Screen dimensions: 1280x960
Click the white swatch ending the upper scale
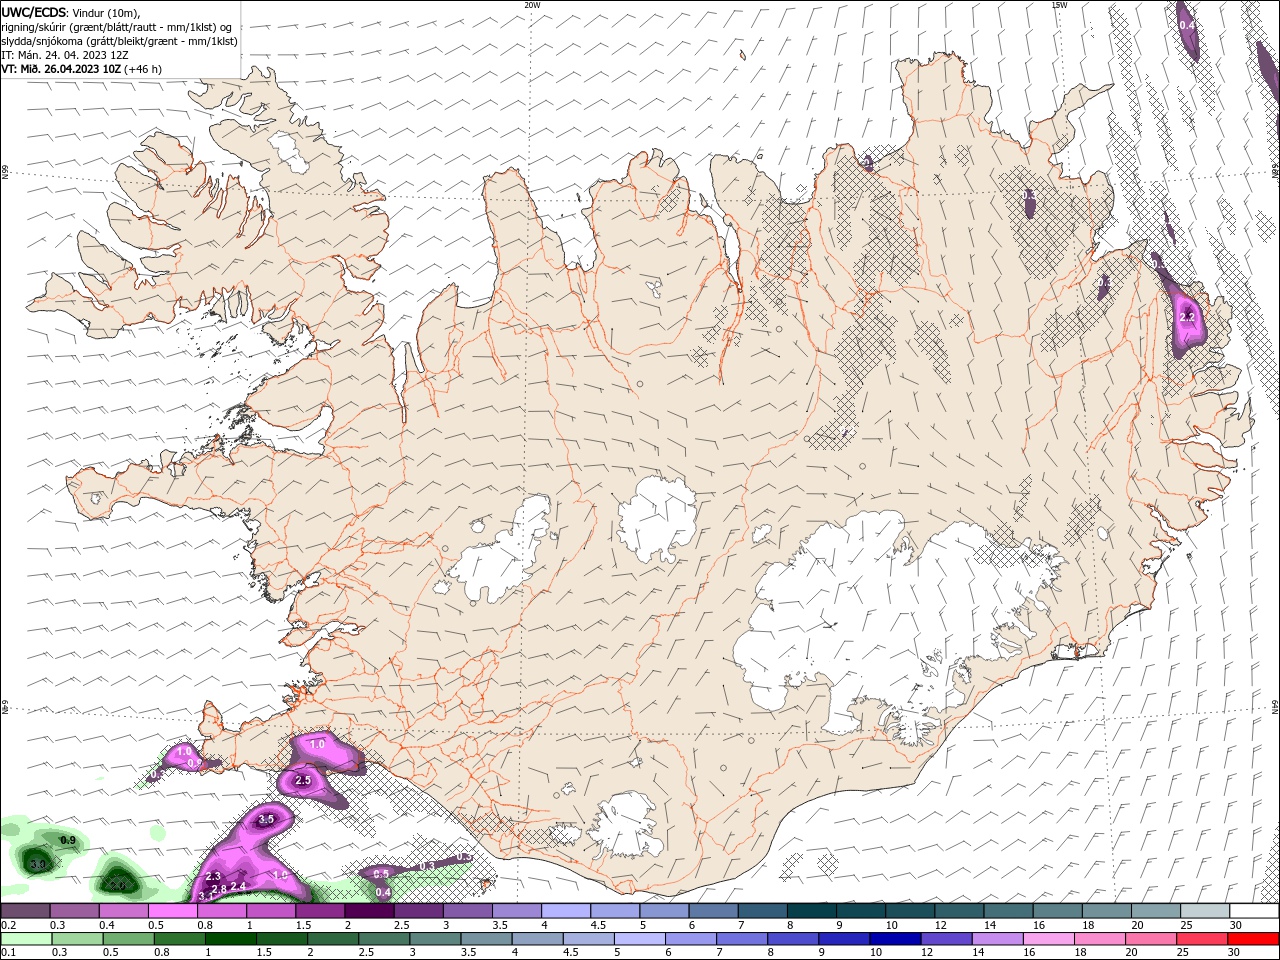coord(1254,911)
